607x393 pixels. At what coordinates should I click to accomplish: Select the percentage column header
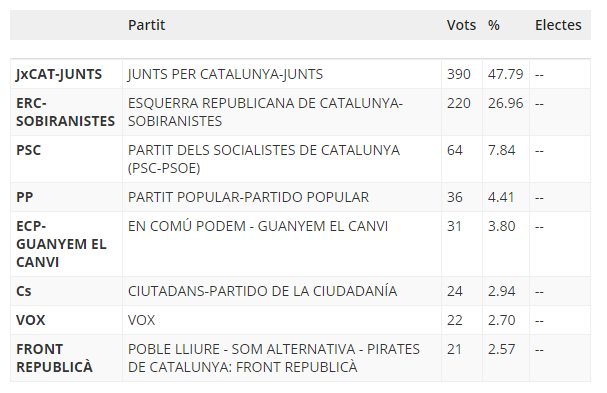[x=494, y=25]
